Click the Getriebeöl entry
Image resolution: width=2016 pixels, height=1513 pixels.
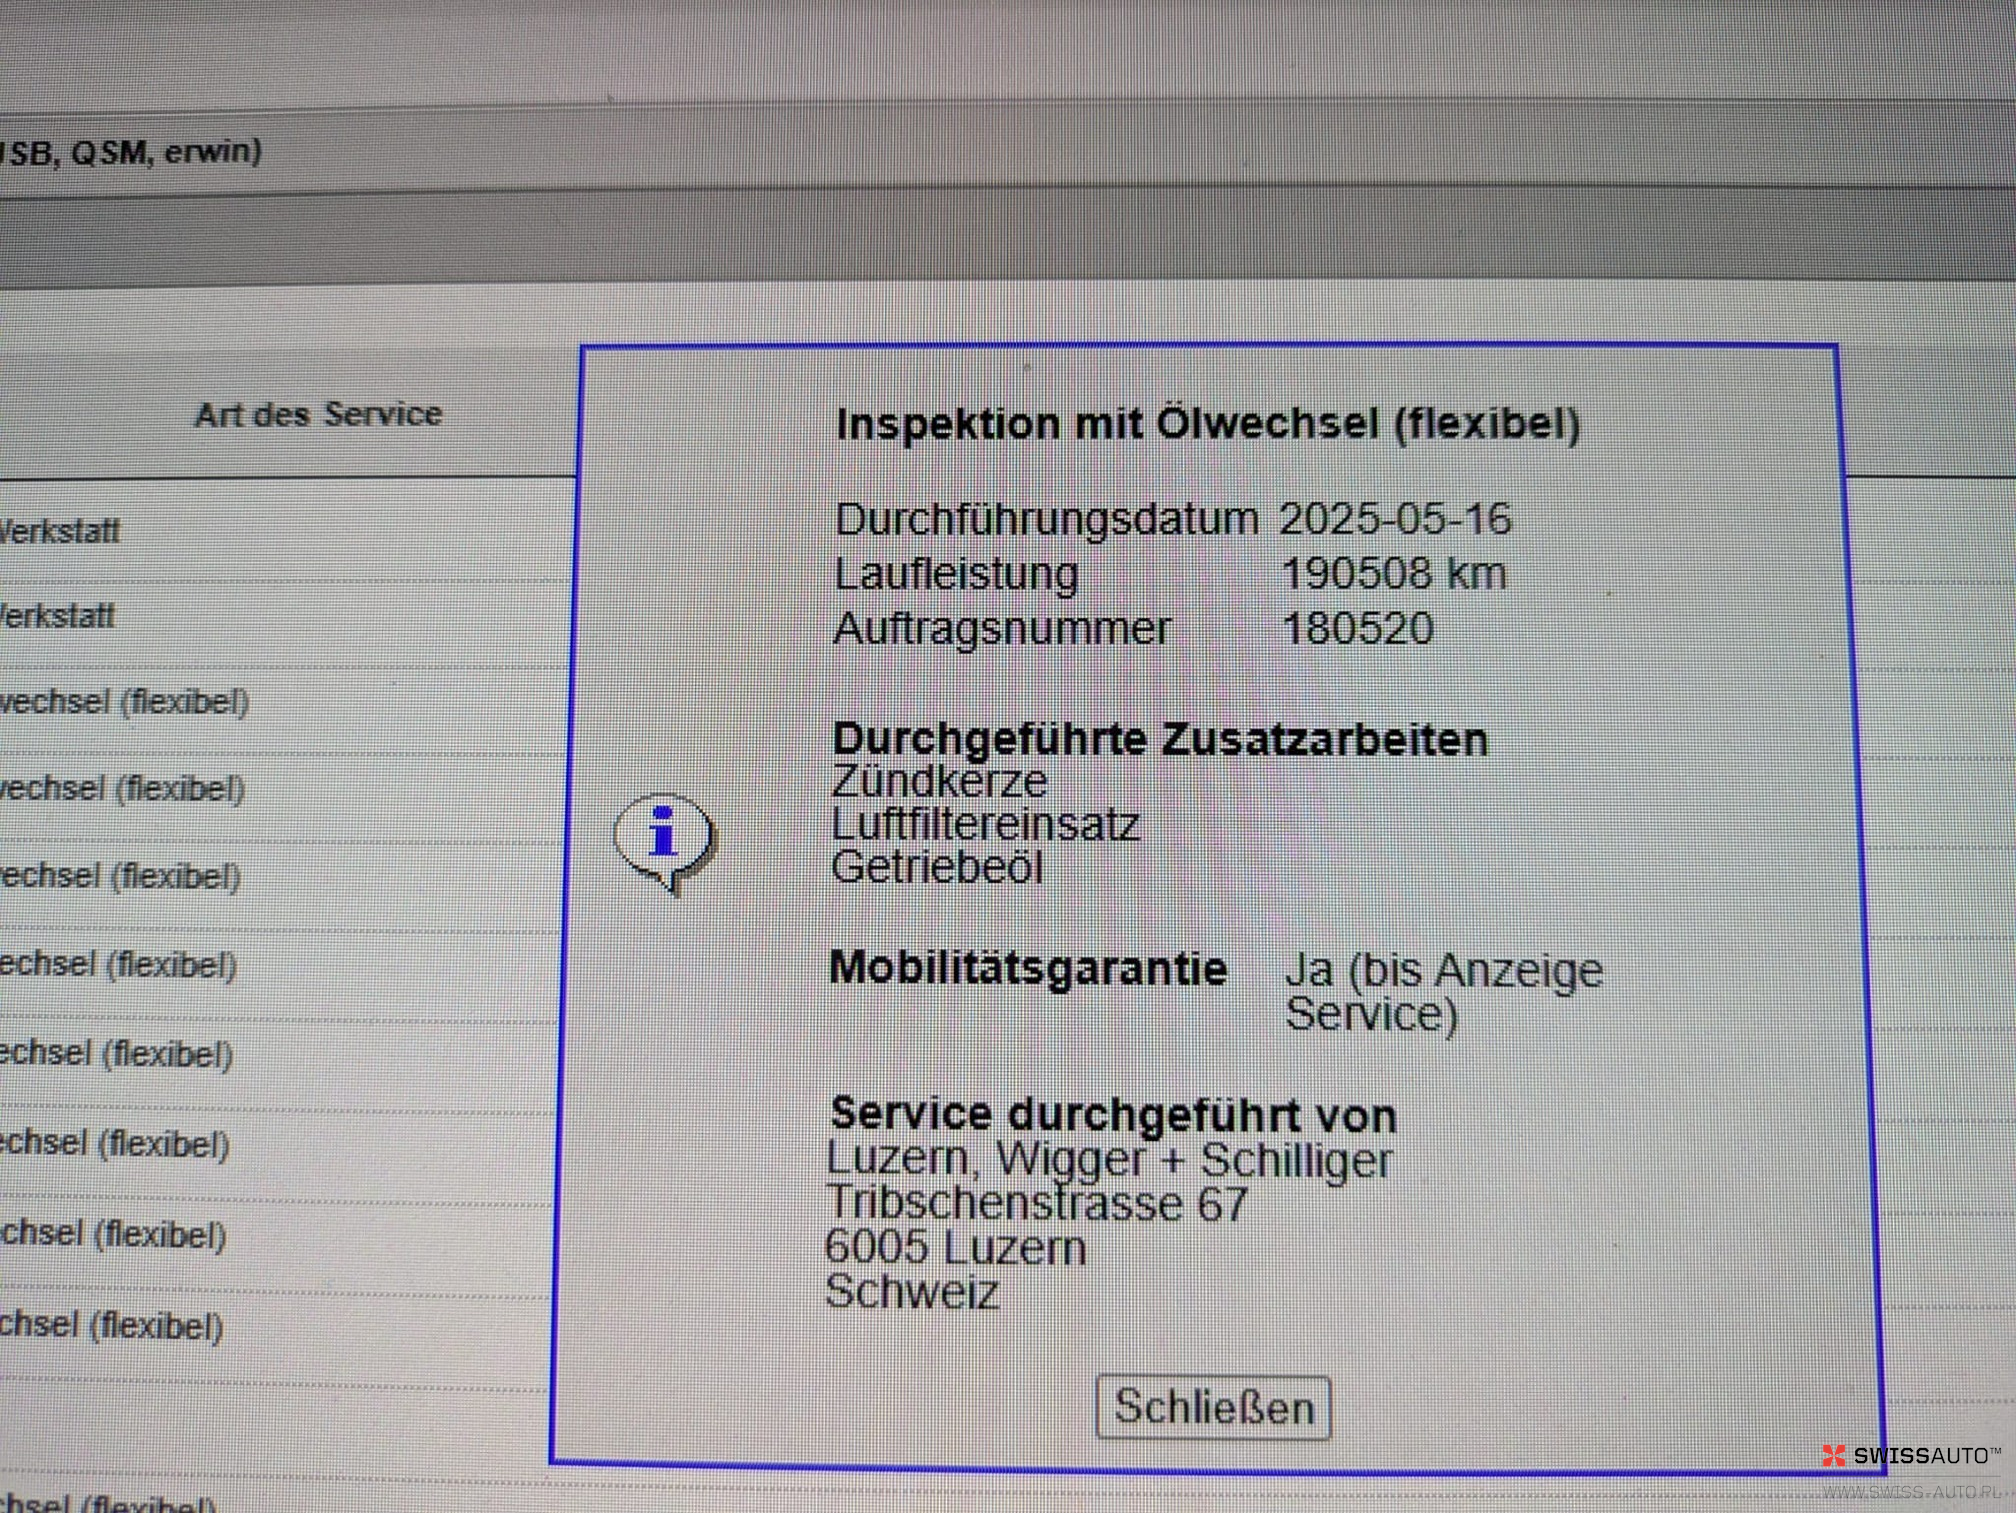tap(937, 867)
